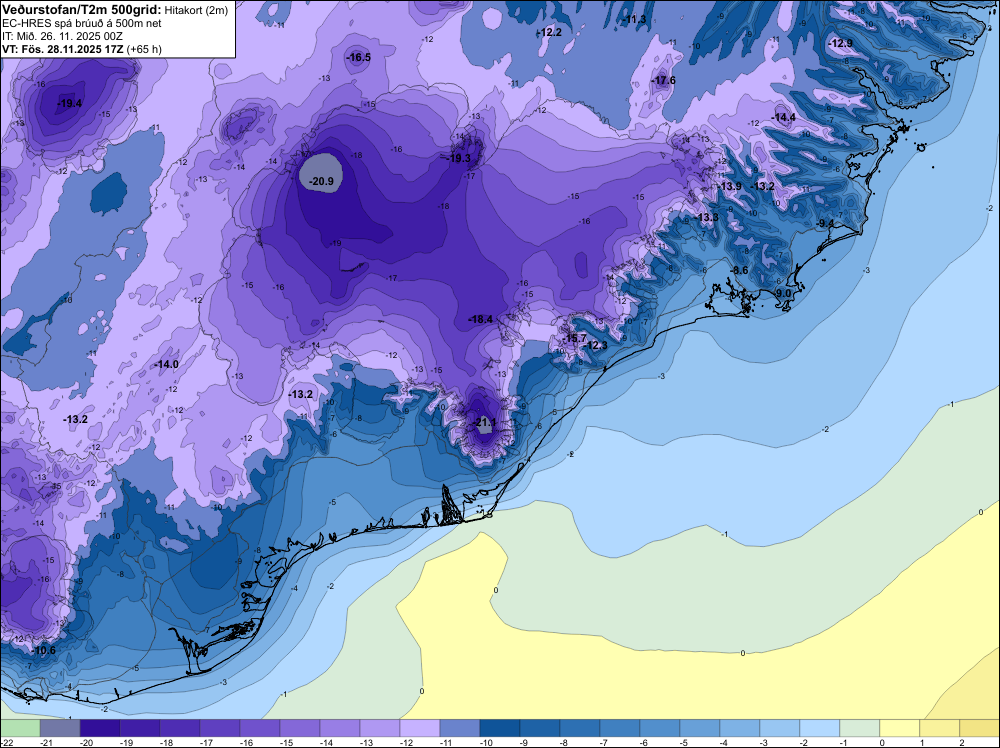Image resolution: width=1000 pixels, height=748 pixels.
Task: Click the -14.0 value label
Action: tap(166, 364)
